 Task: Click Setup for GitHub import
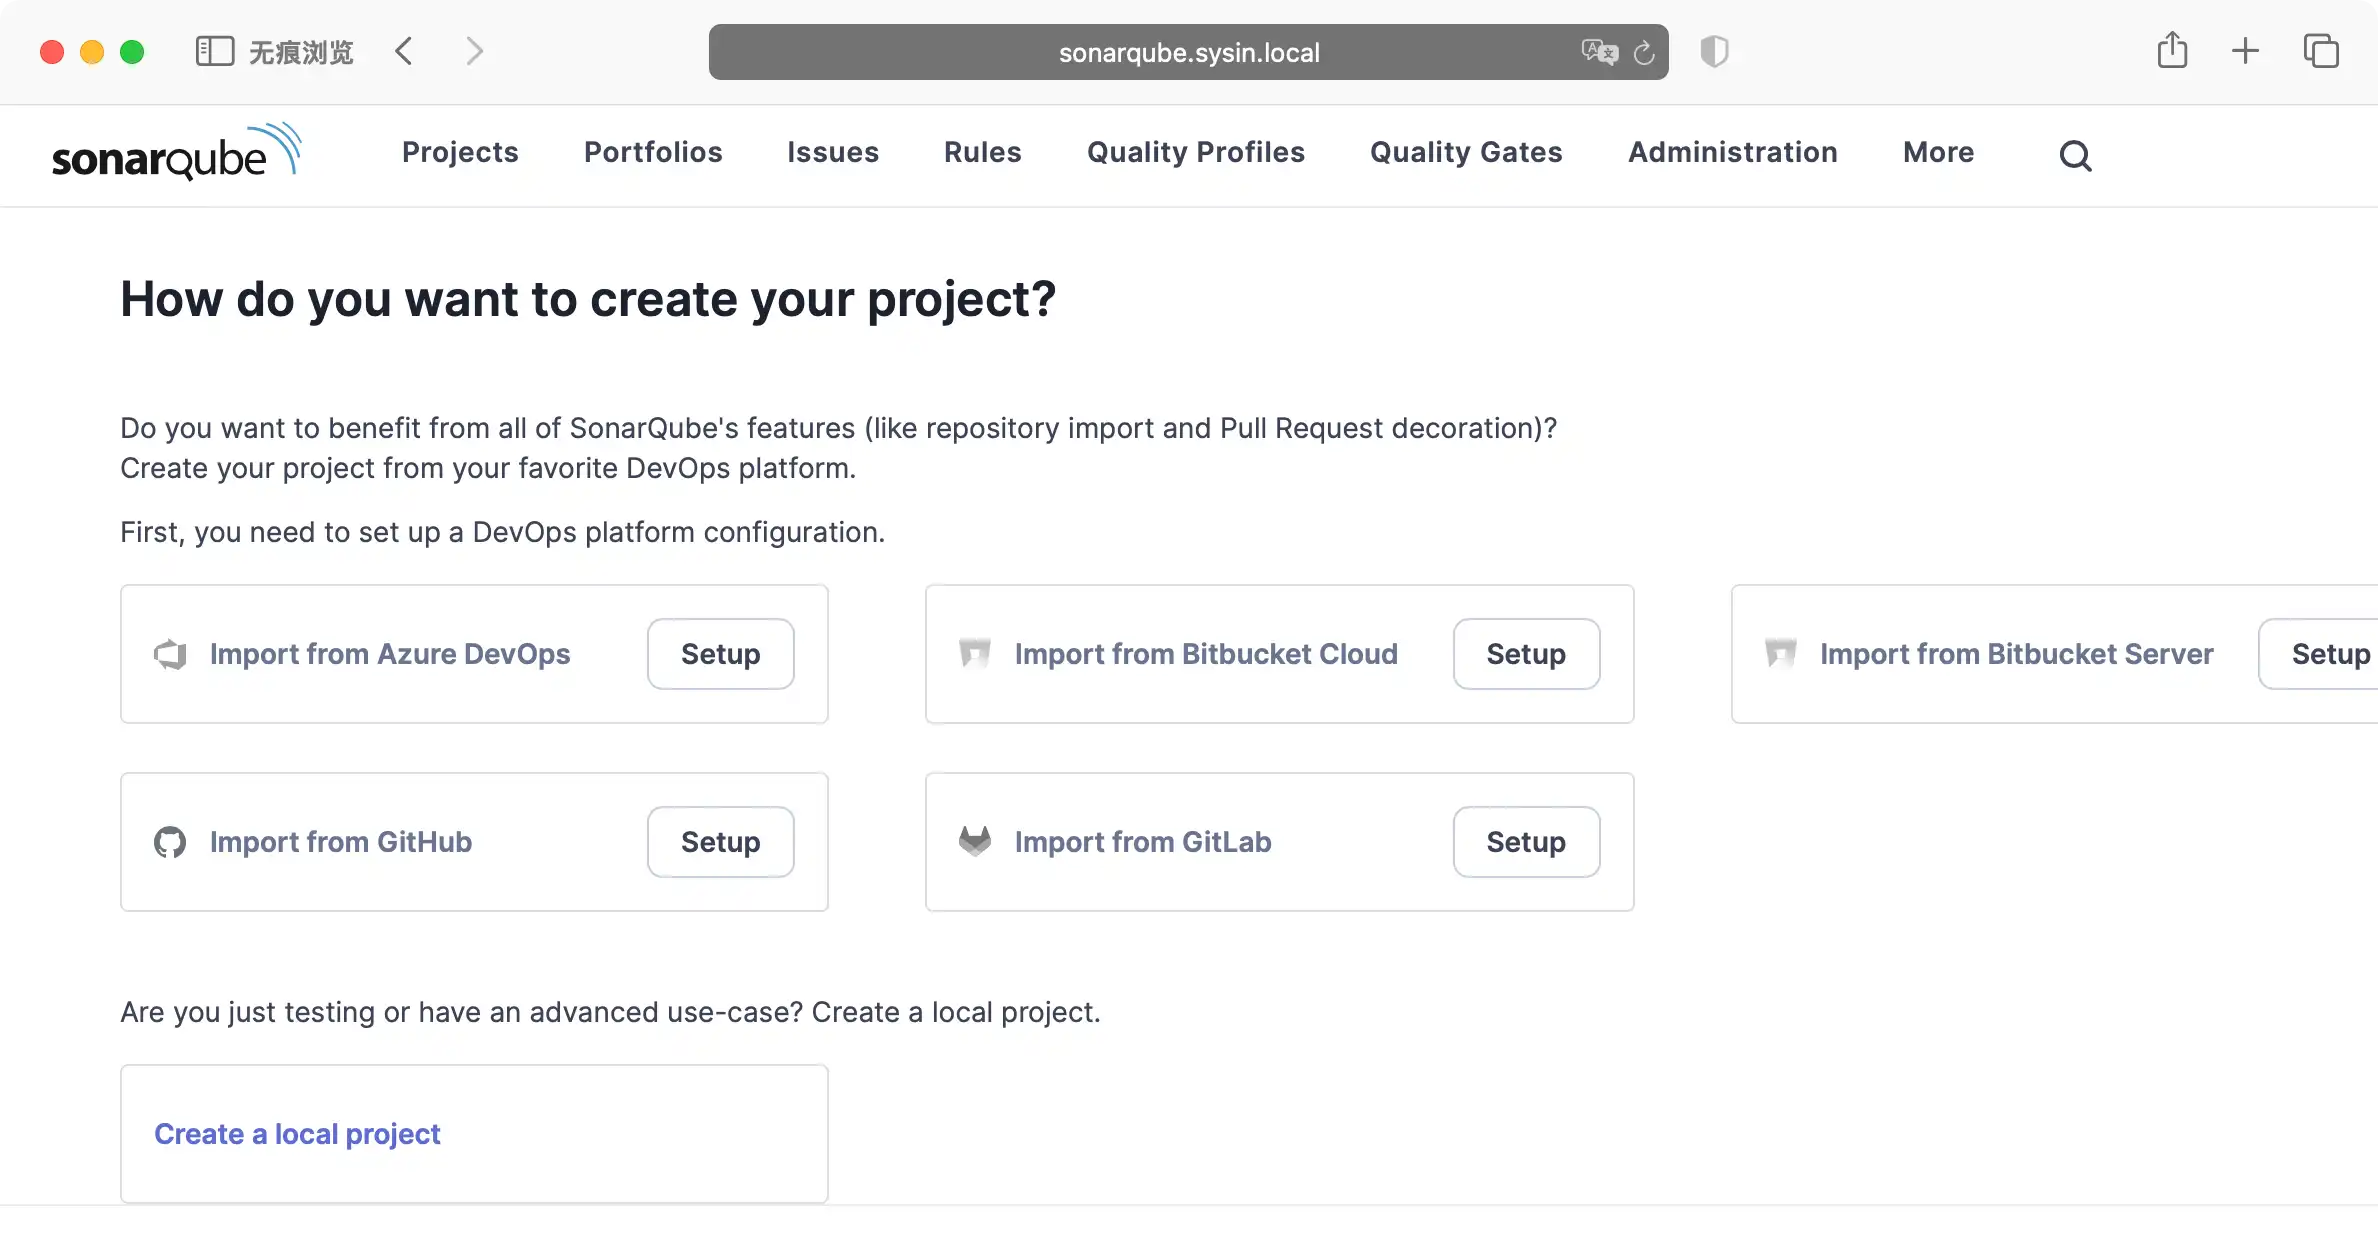(720, 842)
